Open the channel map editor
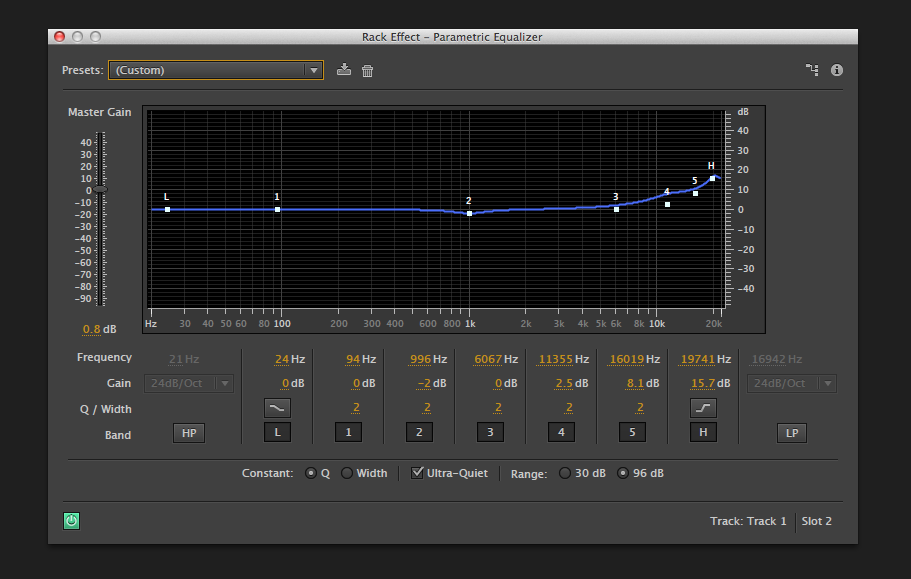The image size is (911, 579). pyautogui.click(x=813, y=70)
